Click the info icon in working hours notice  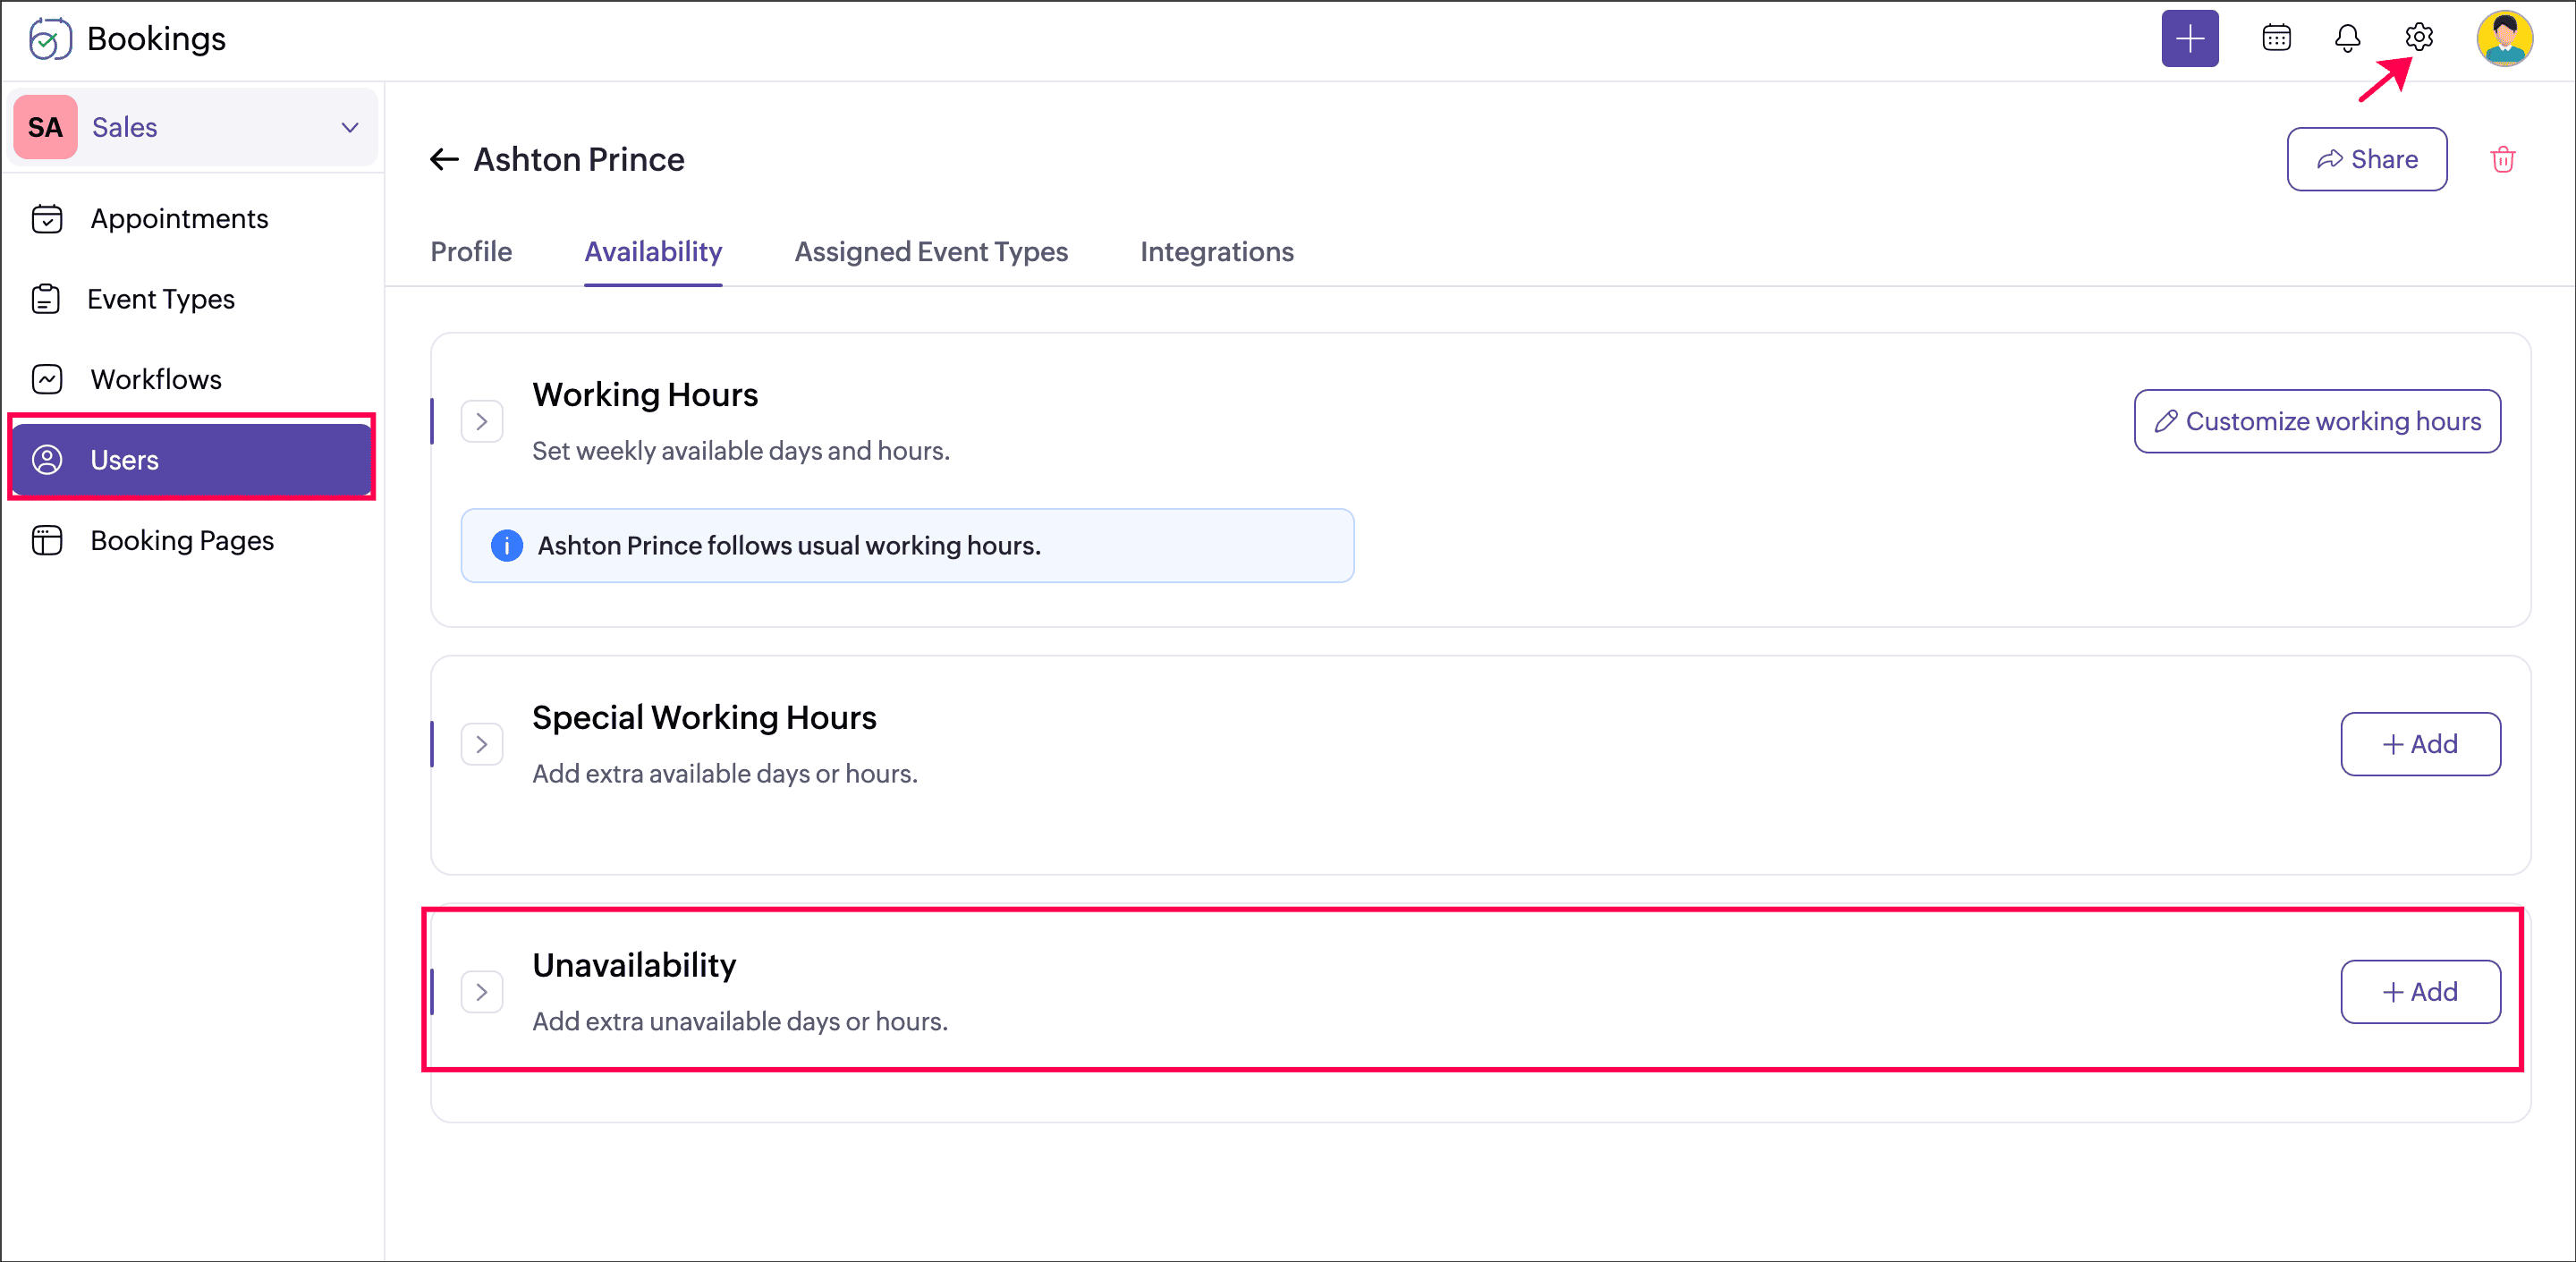[x=507, y=545]
